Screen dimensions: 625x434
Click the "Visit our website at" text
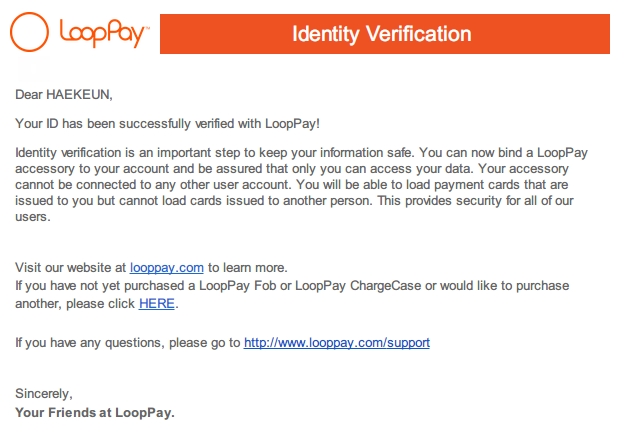71,267
